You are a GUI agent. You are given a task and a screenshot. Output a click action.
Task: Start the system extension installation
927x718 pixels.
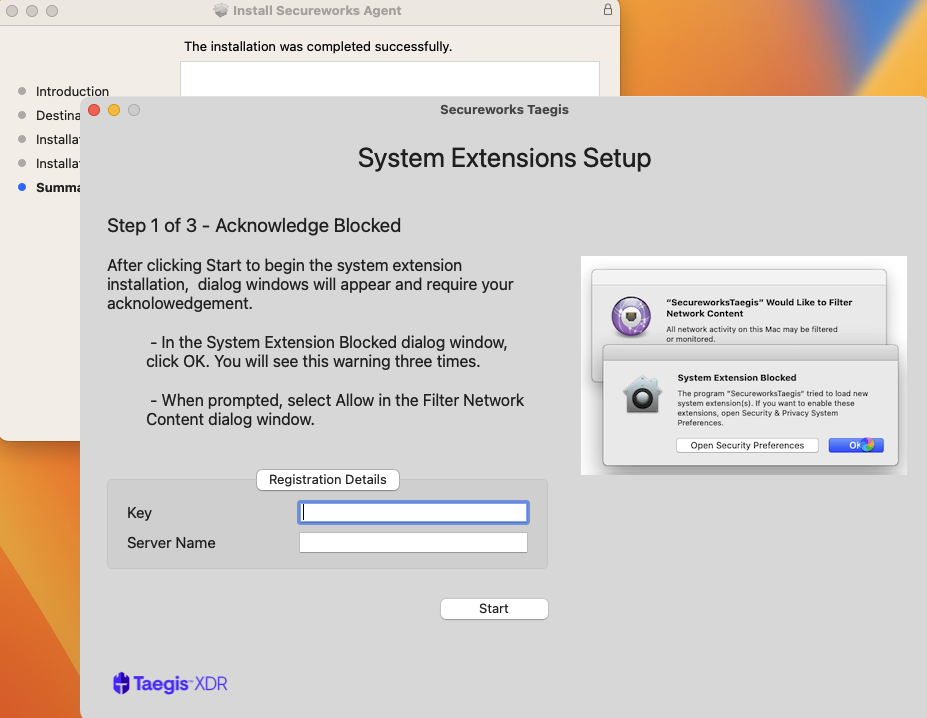(494, 609)
